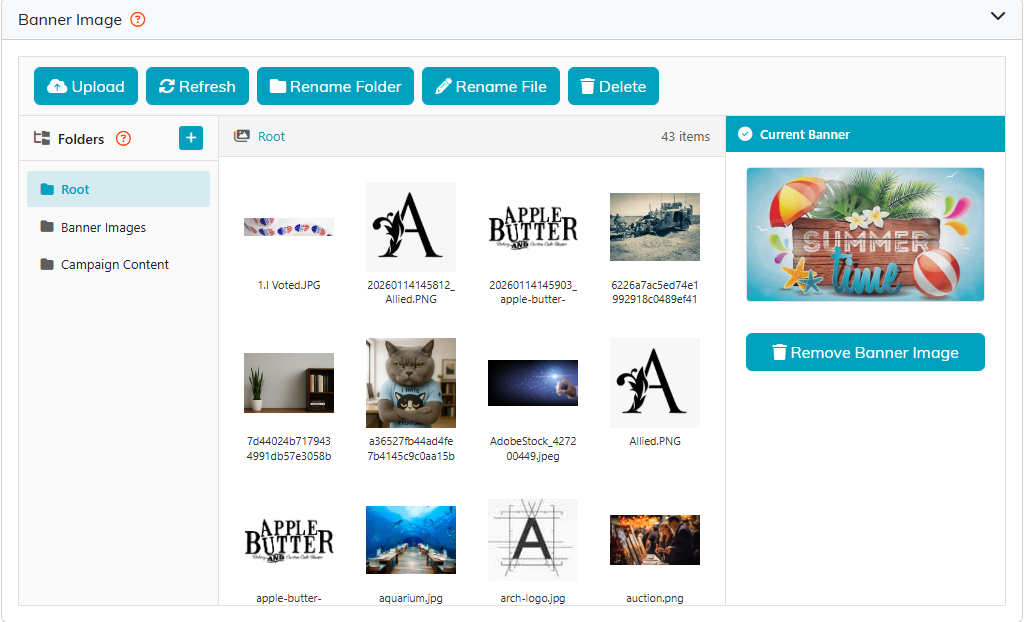Image resolution: width=1024 pixels, height=622 pixels.
Task: Click the Refresh button
Action: (197, 86)
